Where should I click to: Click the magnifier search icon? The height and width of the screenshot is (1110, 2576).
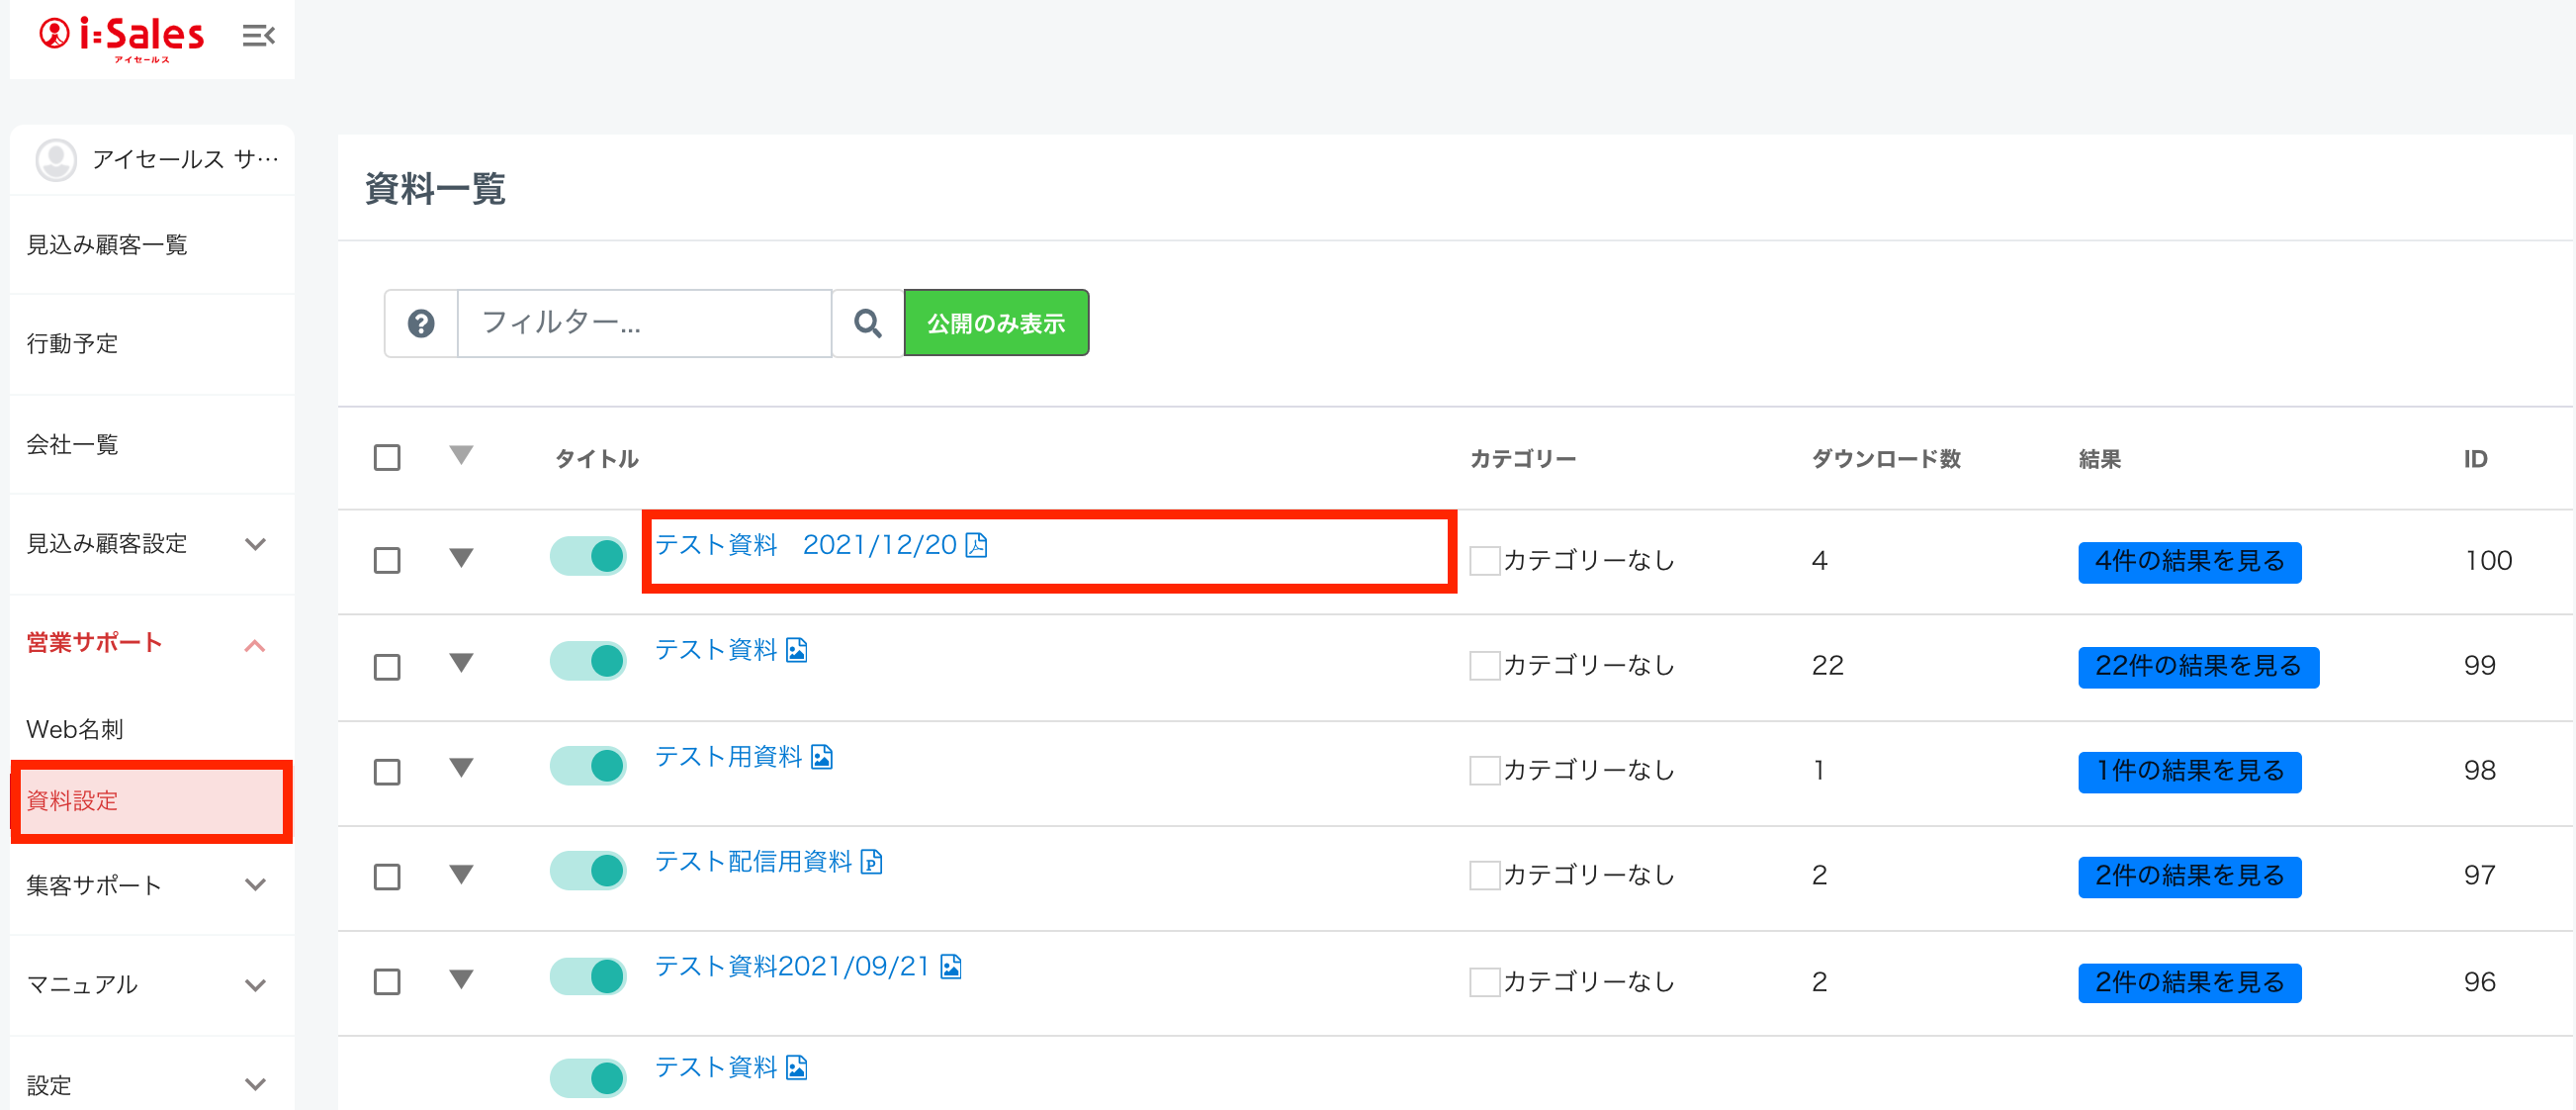pyautogui.click(x=867, y=323)
